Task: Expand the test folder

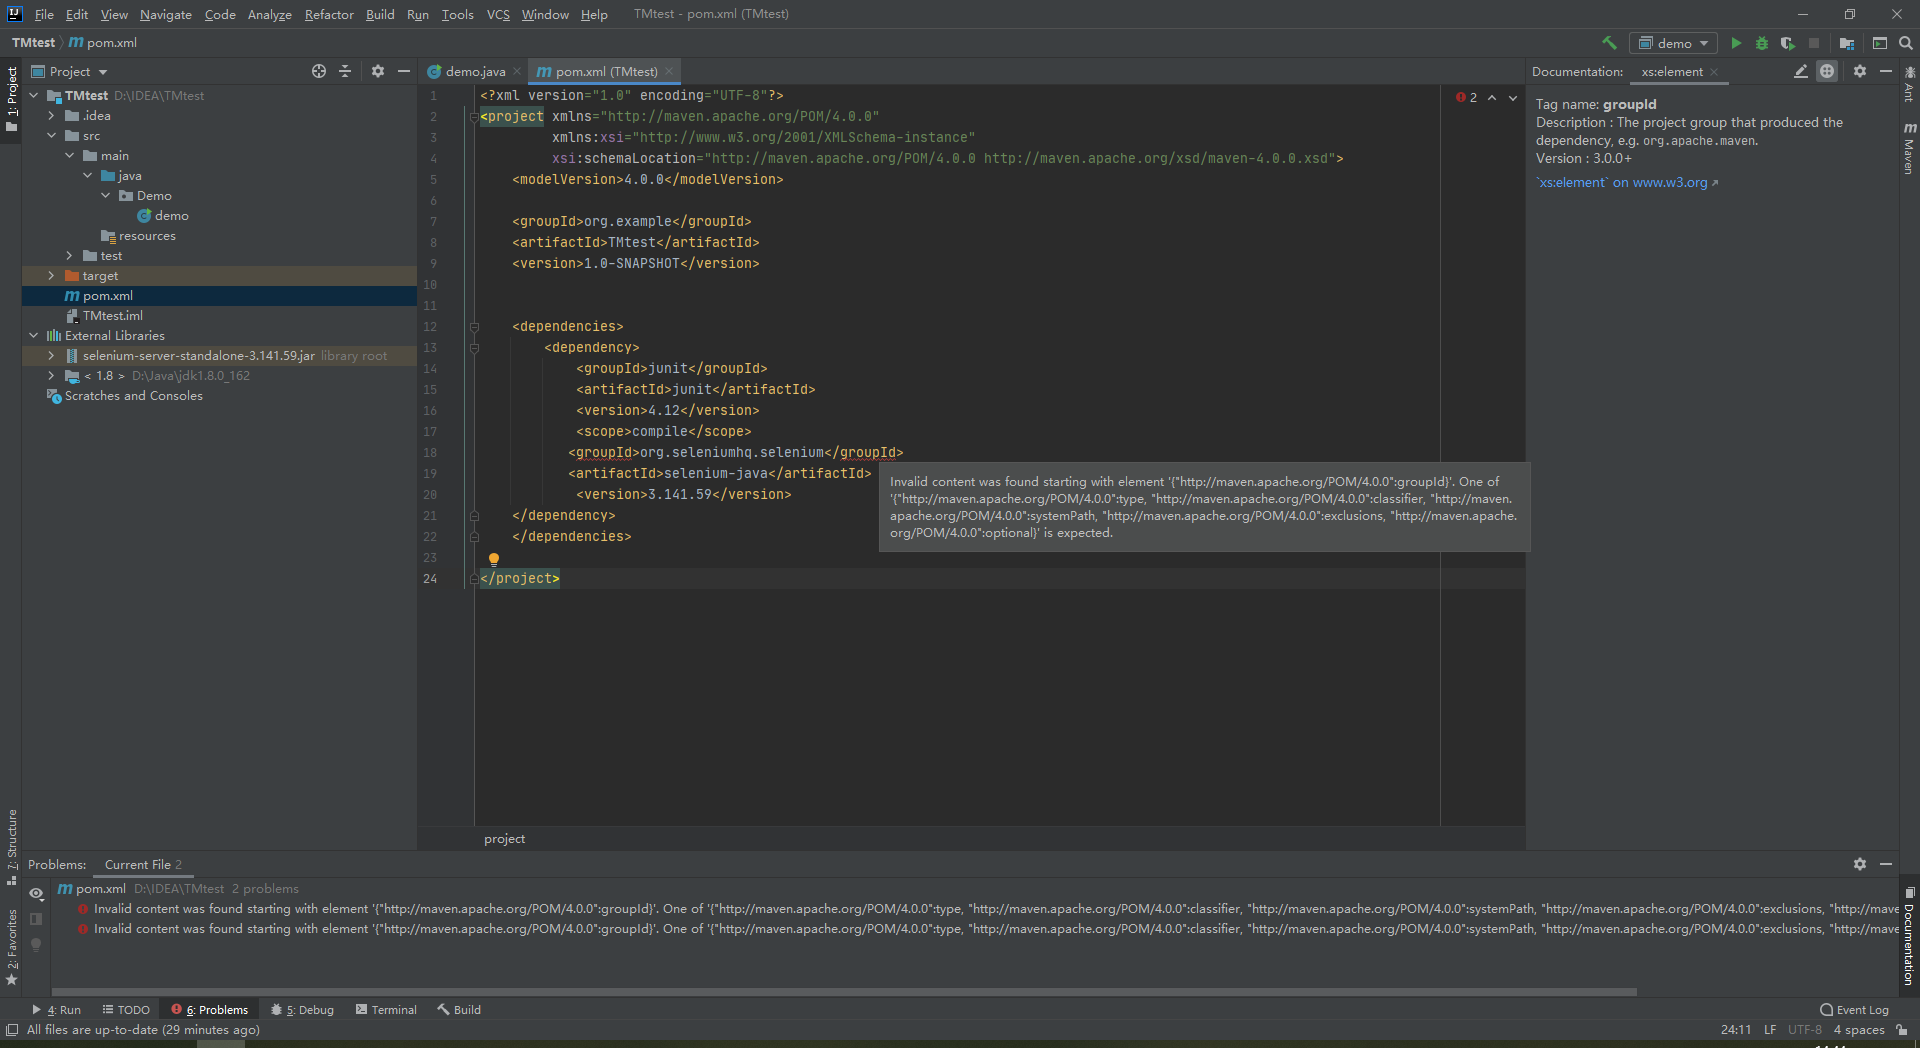Action: (69, 255)
